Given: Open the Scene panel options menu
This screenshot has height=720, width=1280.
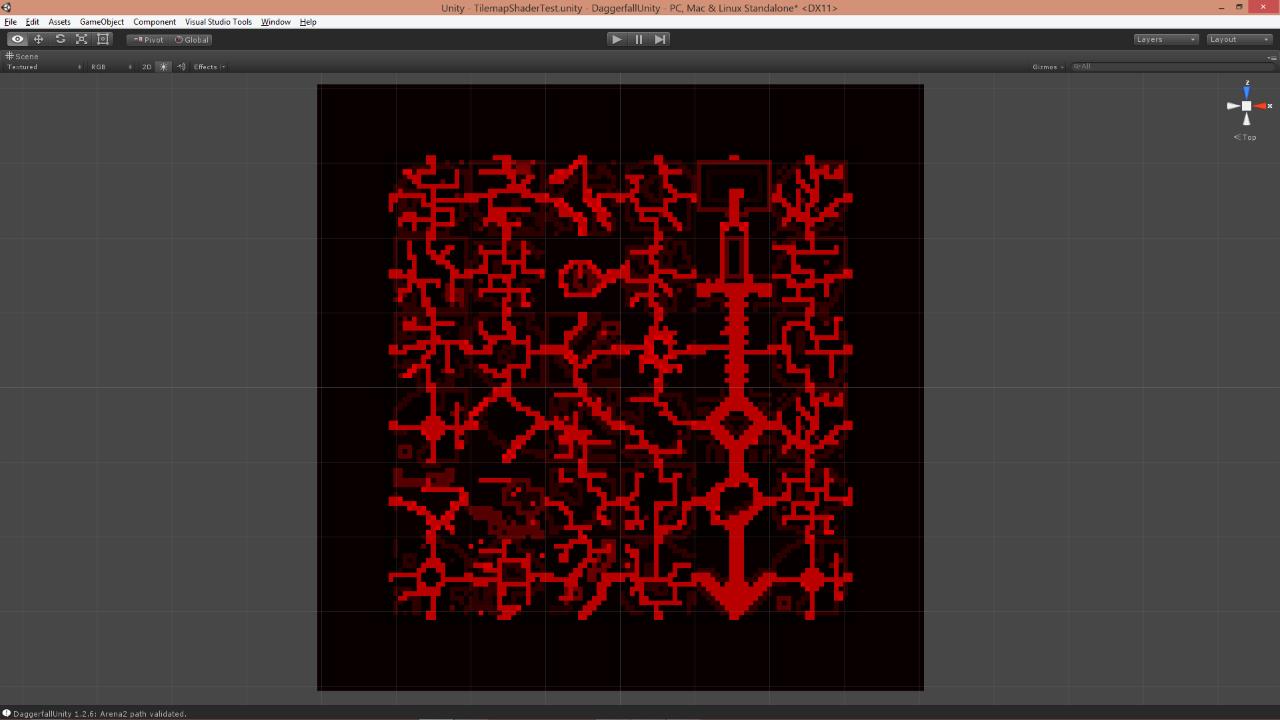Looking at the screenshot, I should point(1271,57).
